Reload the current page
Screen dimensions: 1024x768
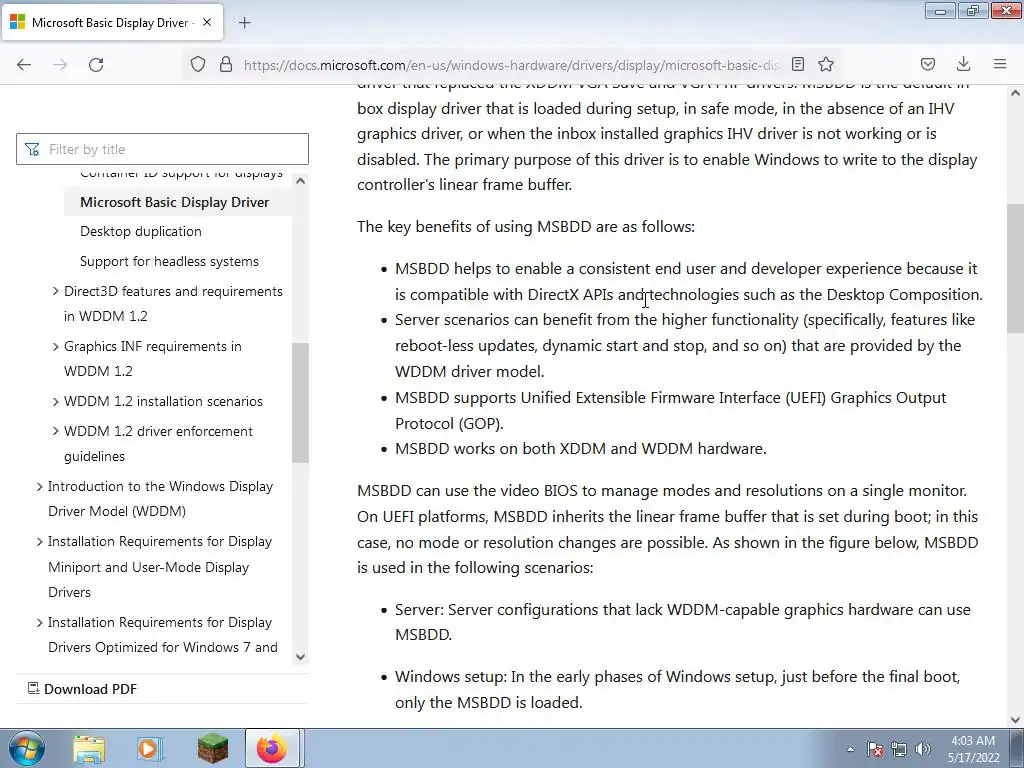click(x=96, y=64)
